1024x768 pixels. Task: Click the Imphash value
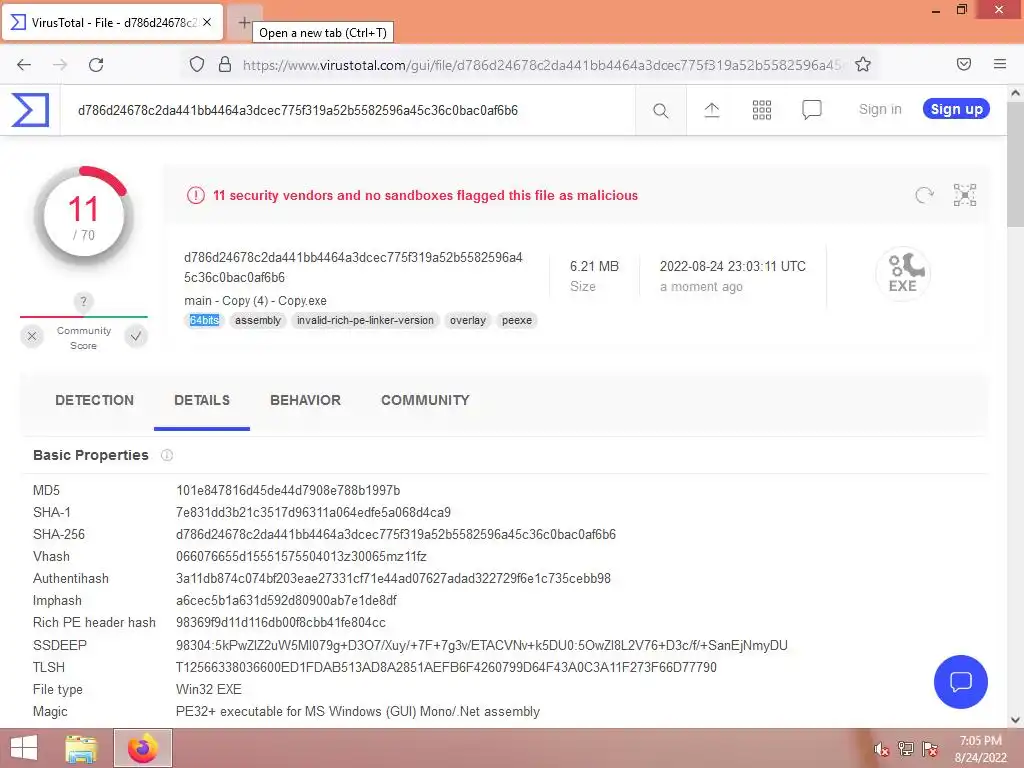pos(286,601)
